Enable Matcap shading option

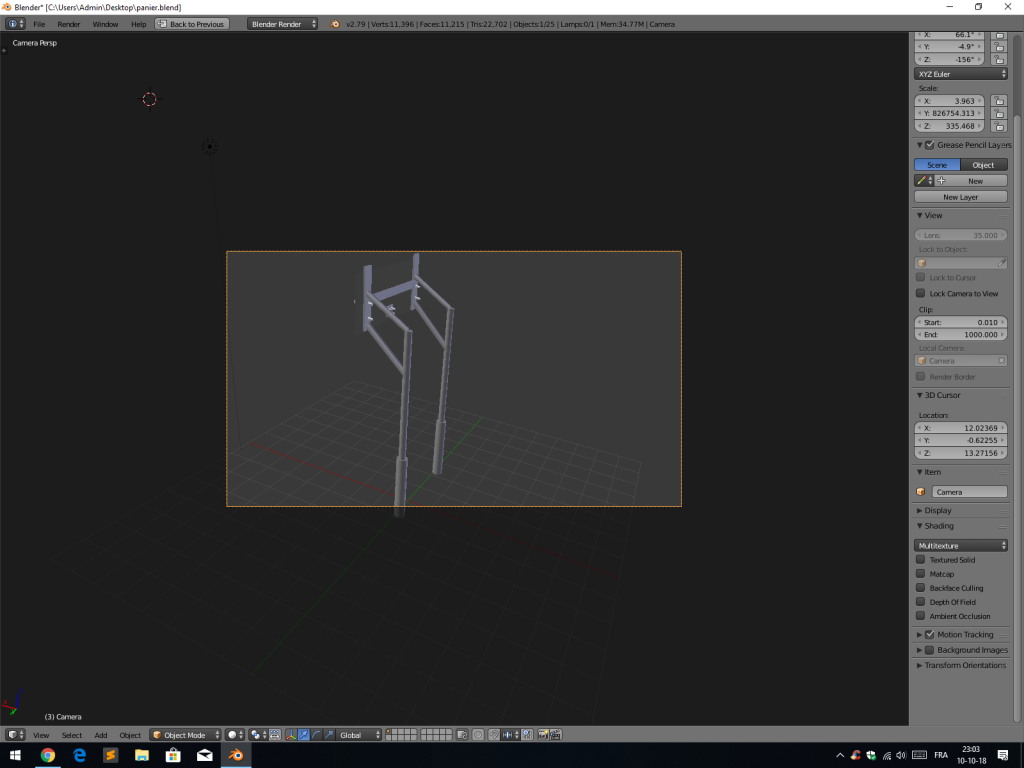pyautogui.click(x=920, y=574)
